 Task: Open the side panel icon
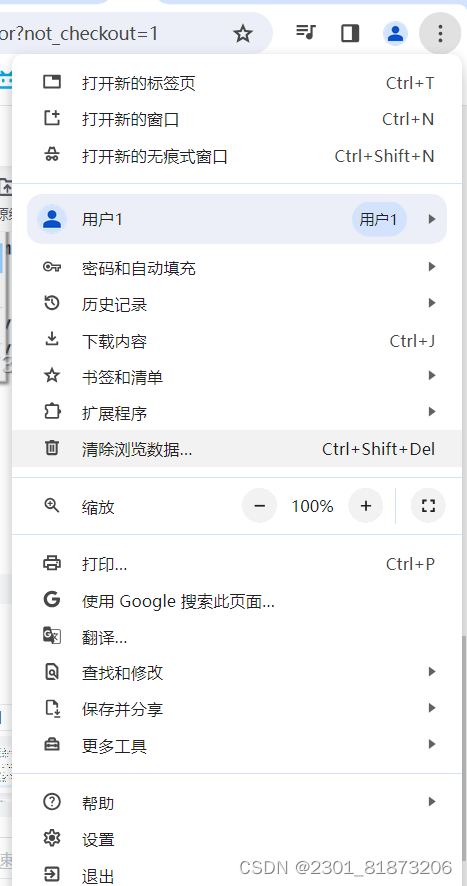coord(350,33)
